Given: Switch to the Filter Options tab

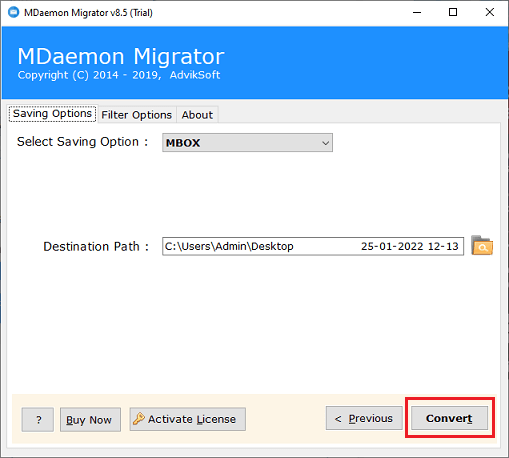Looking at the screenshot, I should pyautogui.click(x=137, y=115).
